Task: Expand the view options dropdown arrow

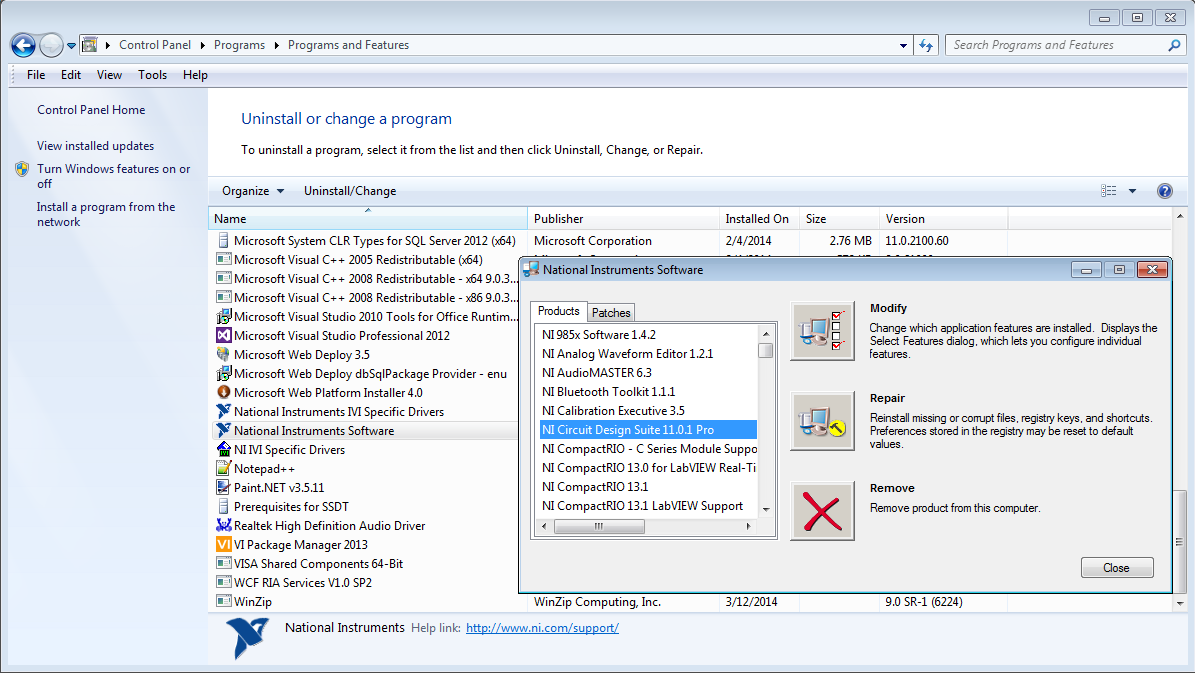Action: click(x=1133, y=191)
